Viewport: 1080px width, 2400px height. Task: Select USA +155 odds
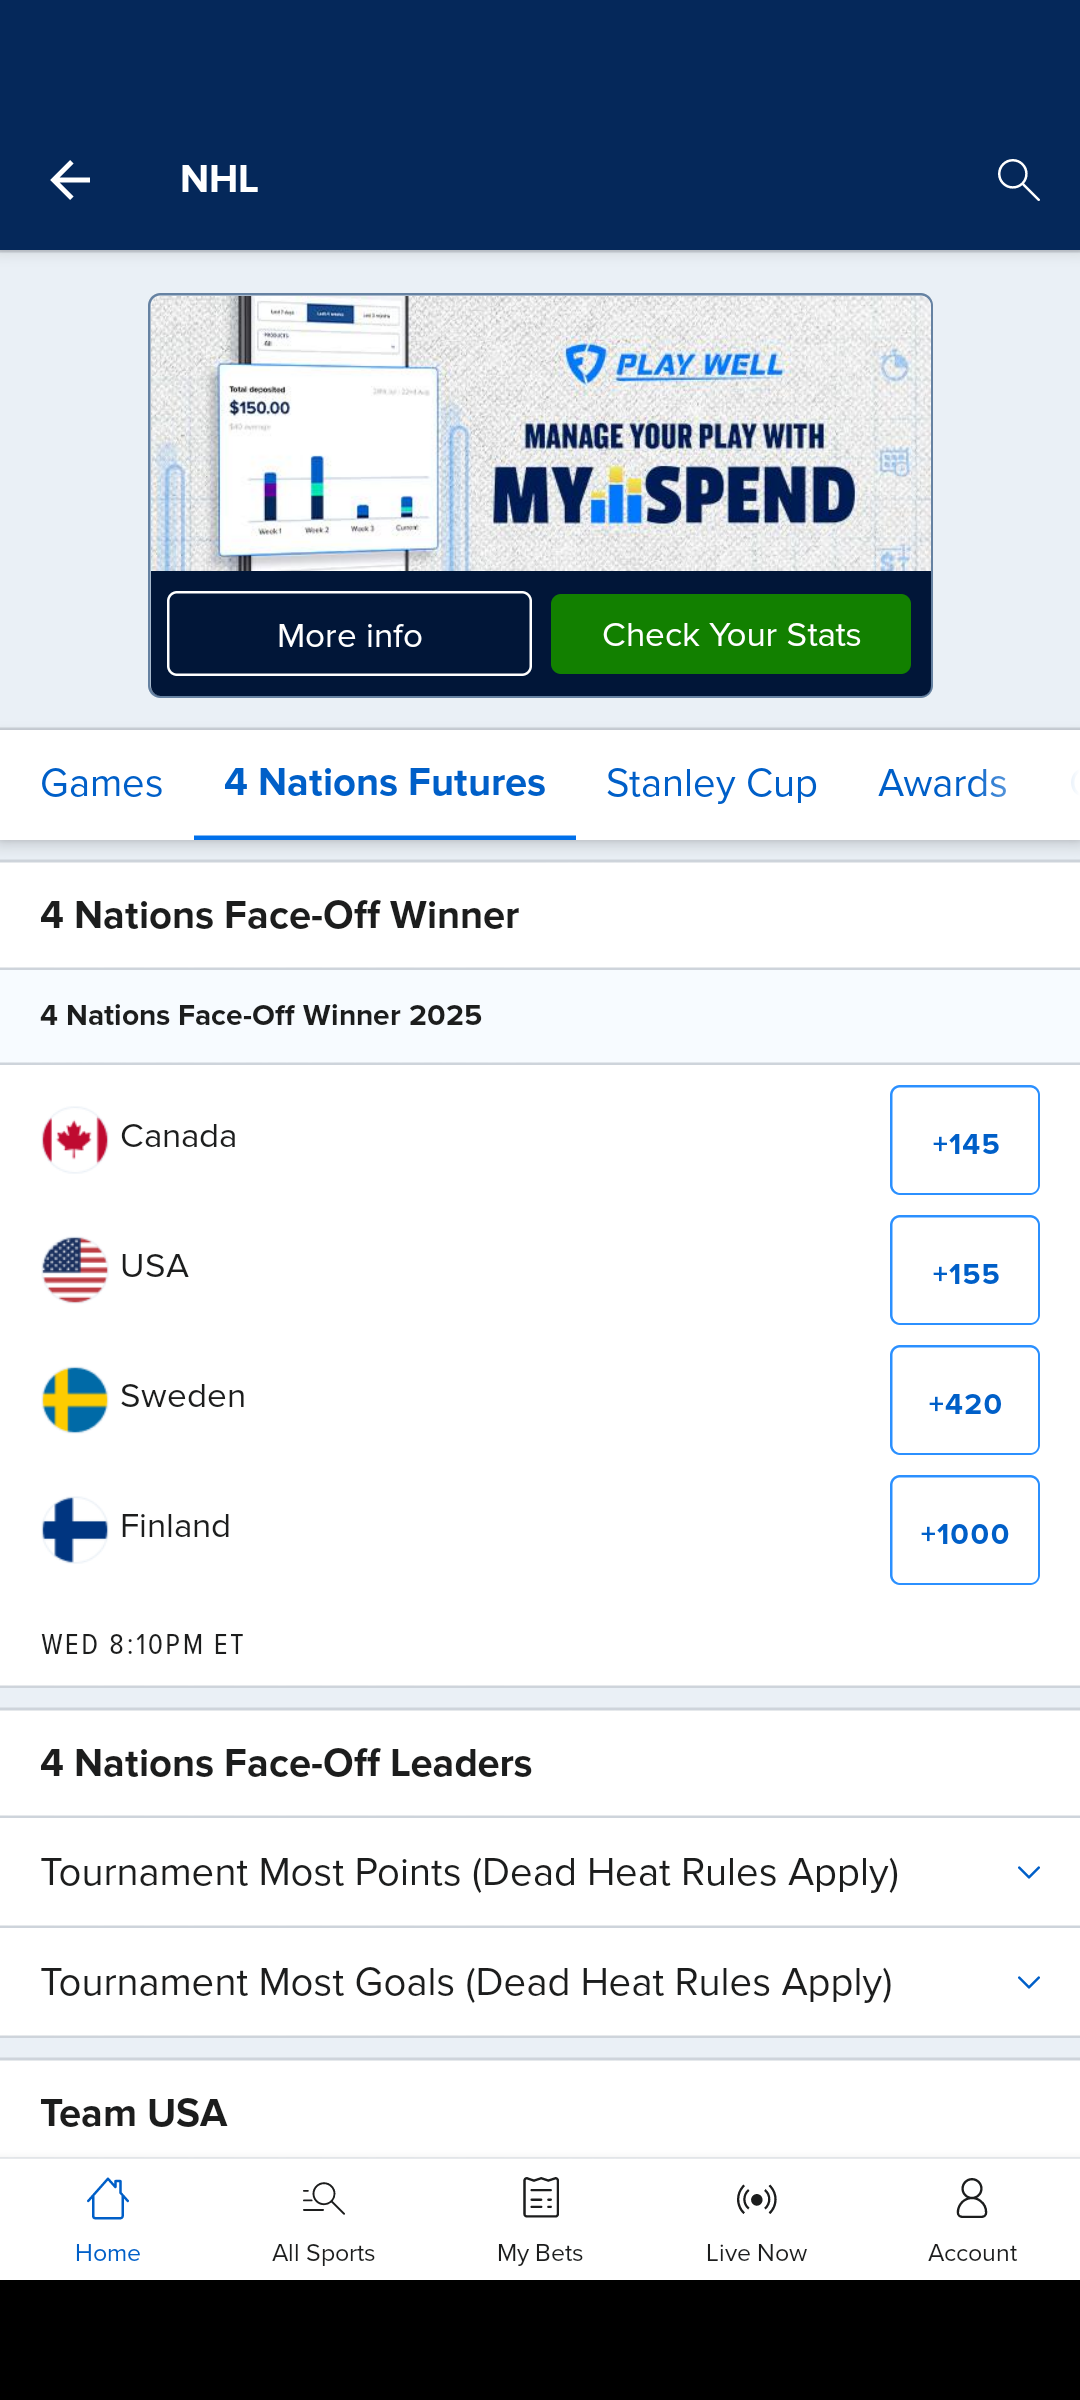965,1271
